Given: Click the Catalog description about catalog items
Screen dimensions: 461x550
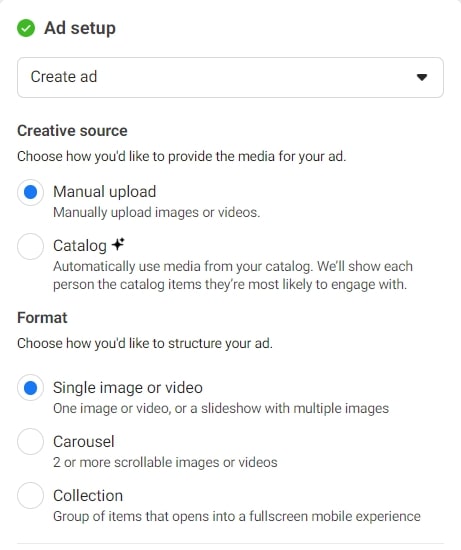Looking at the screenshot, I should [233, 275].
